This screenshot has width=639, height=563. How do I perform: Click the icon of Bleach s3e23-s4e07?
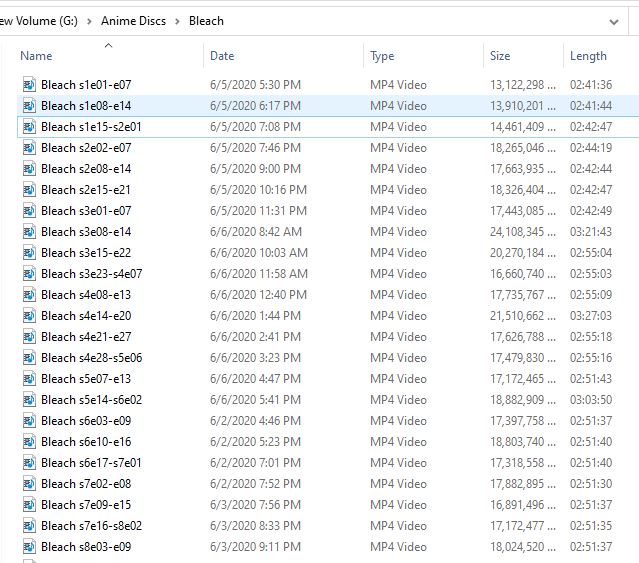tap(29, 274)
